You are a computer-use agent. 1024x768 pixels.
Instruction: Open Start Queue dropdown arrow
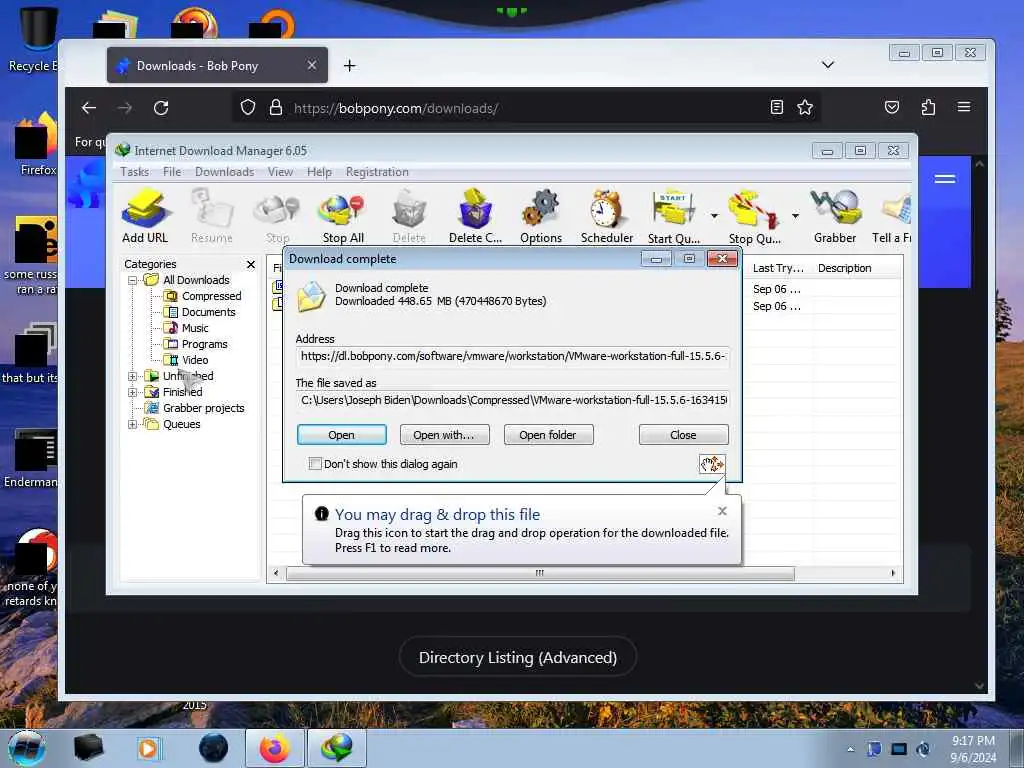[714, 216]
